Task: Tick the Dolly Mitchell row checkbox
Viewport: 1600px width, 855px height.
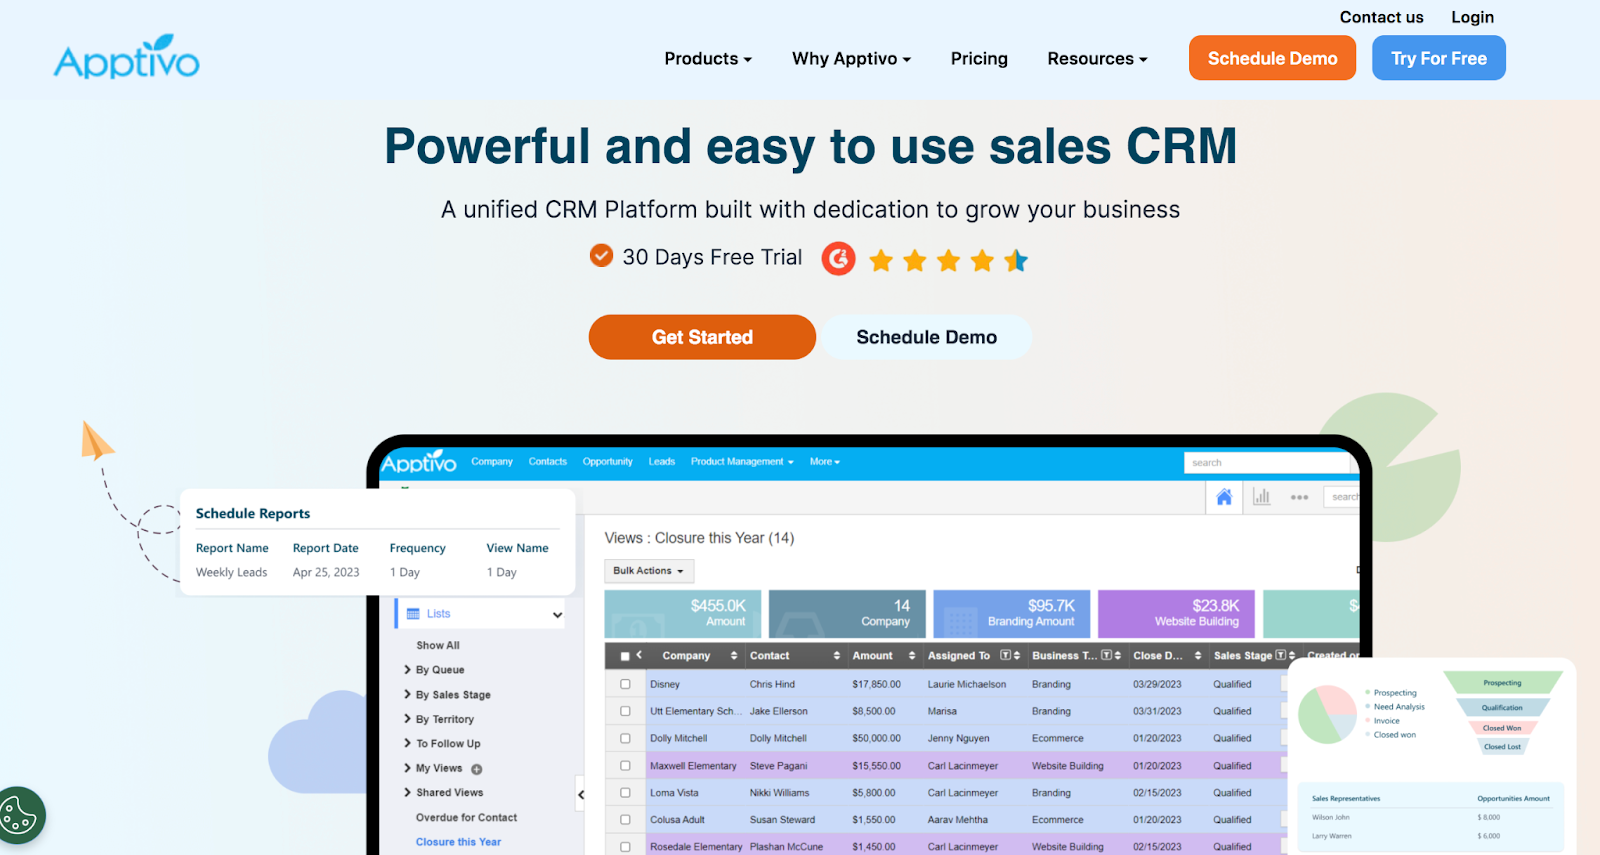Action: point(625,738)
